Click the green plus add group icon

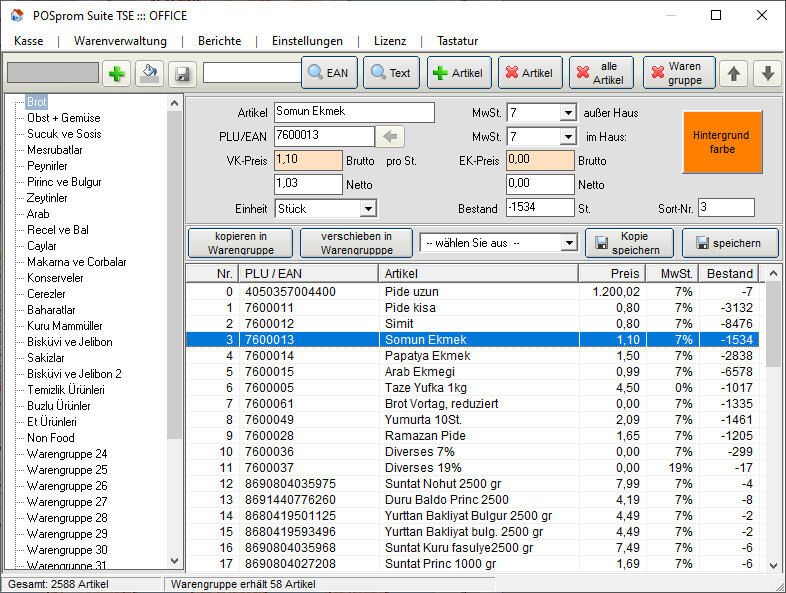118,73
